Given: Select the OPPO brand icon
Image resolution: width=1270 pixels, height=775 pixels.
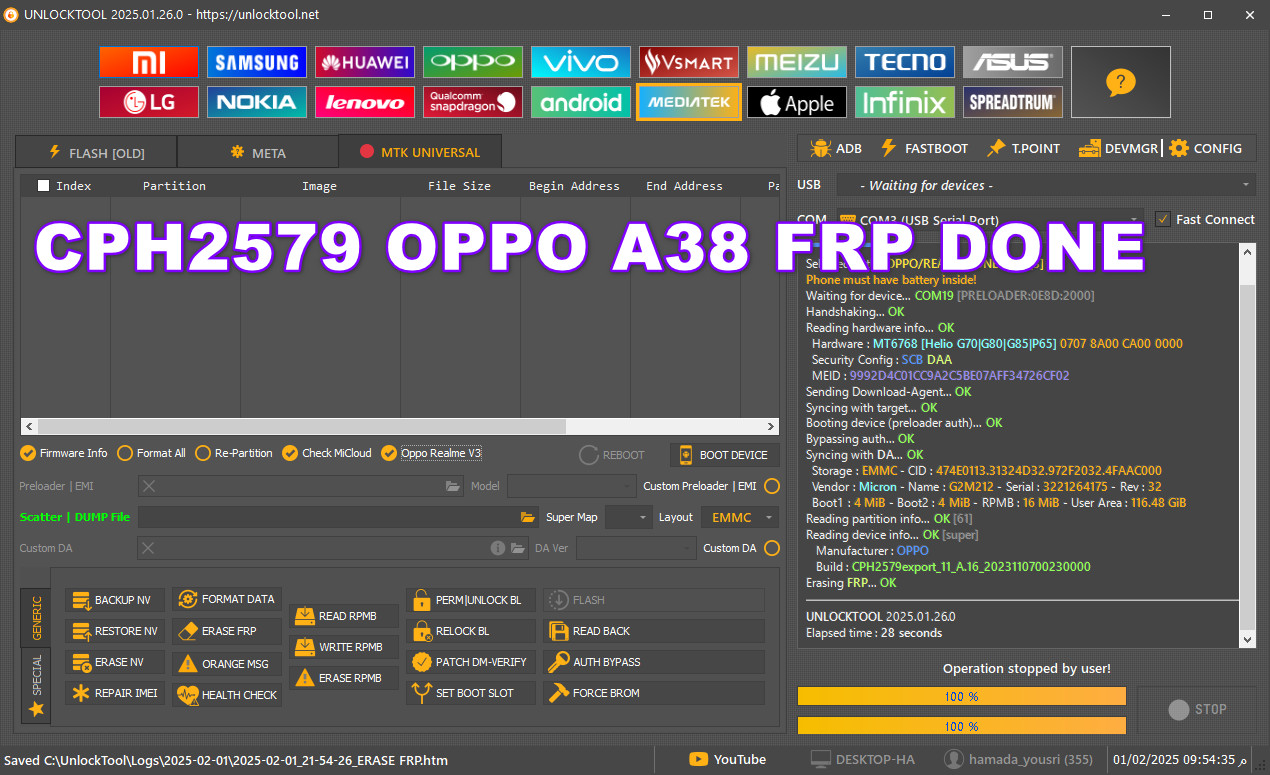Looking at the screenshot, I should [473, 62].
